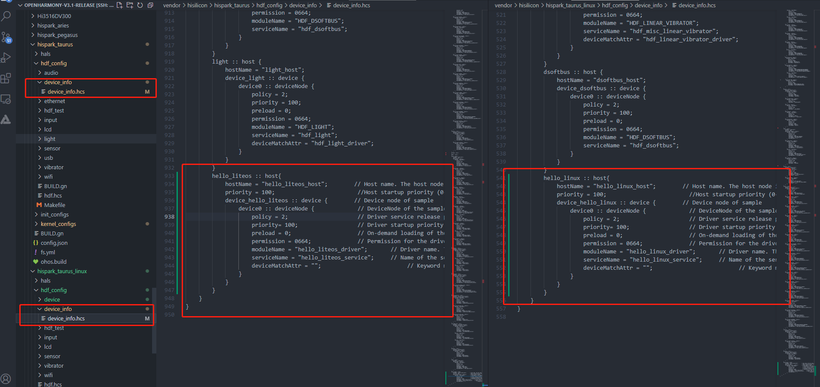Open the Run and Debug view
Image resolution: width=820 pixels, height=387 pixels.
coord(6,58)
